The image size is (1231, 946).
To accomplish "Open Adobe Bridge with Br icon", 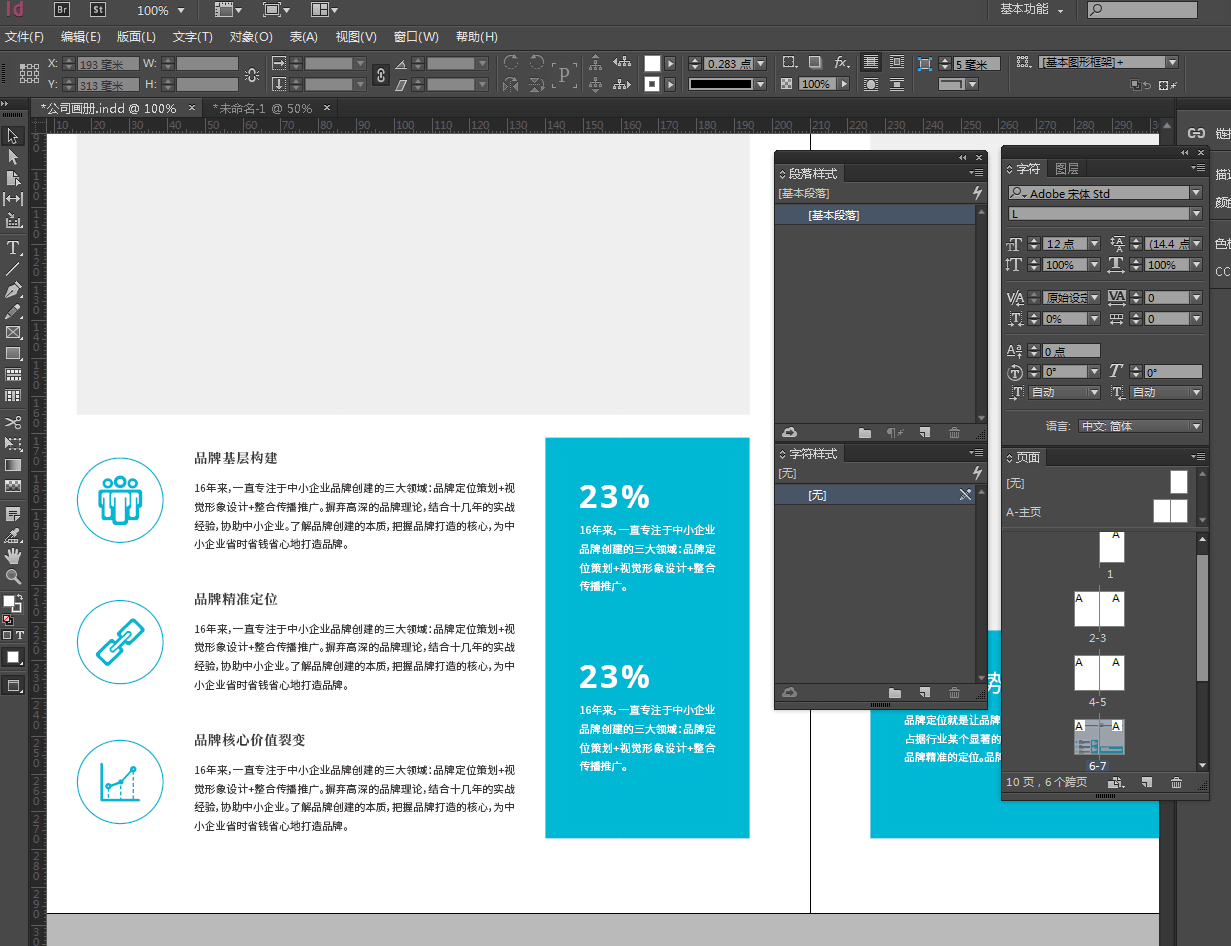I will tap(61, 10).
